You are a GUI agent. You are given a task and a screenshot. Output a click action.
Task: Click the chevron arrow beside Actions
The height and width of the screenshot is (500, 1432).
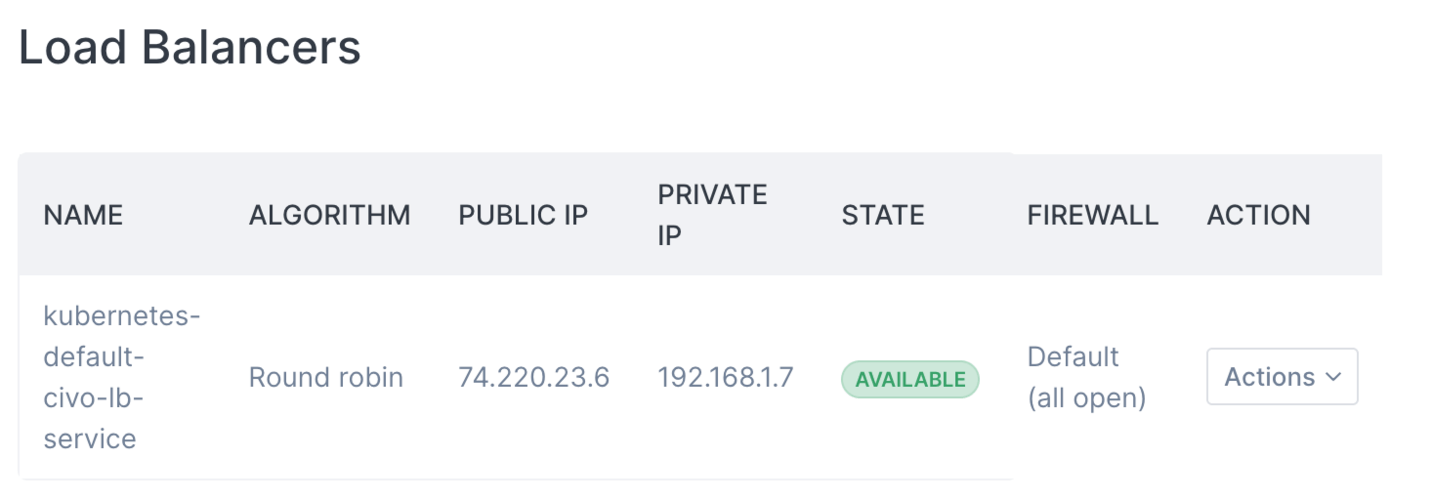pyautogui.click(x=1333, y=377)
